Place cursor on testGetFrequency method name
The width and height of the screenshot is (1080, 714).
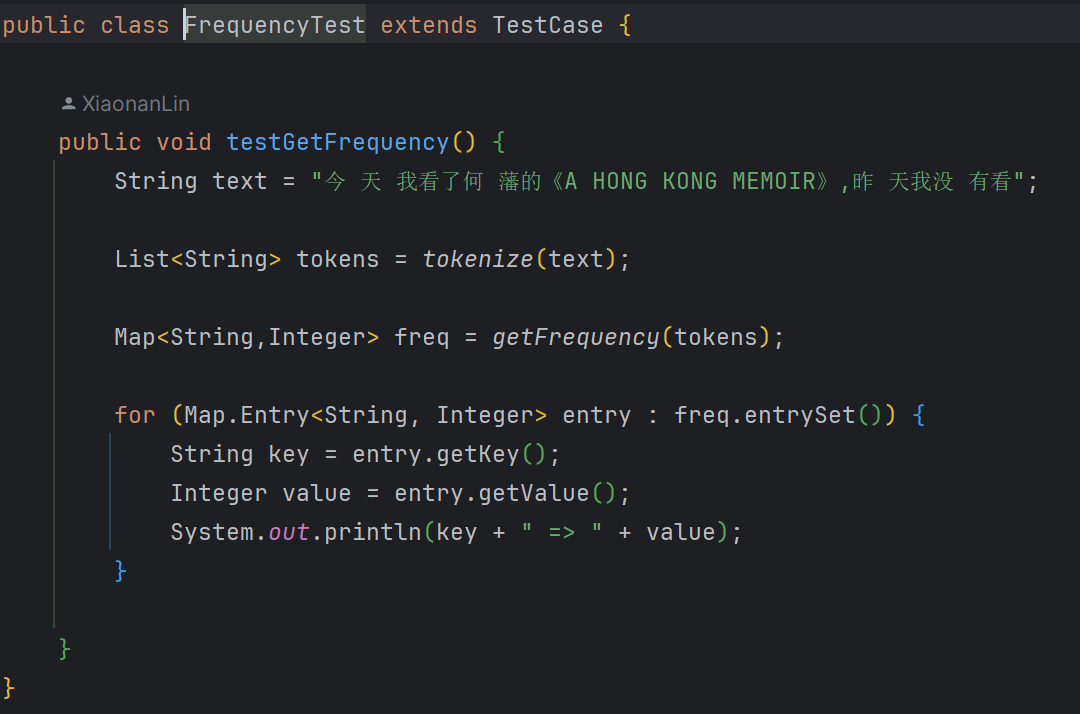point(337,142)
